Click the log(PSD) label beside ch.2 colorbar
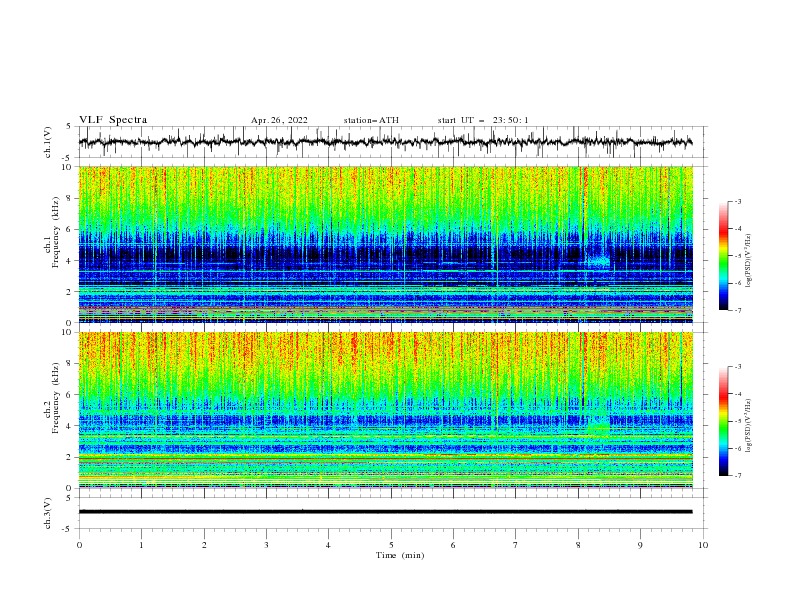The image size is (792, 612). pos(749,426)
